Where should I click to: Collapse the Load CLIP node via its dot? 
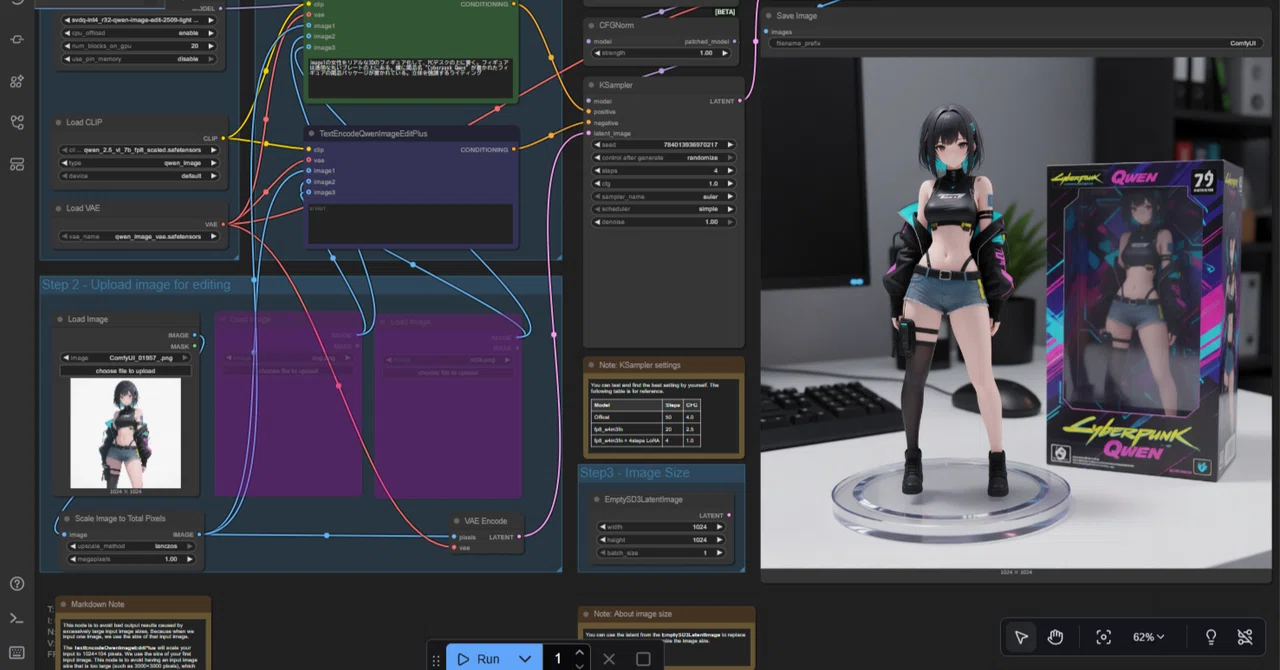[59, 122]
